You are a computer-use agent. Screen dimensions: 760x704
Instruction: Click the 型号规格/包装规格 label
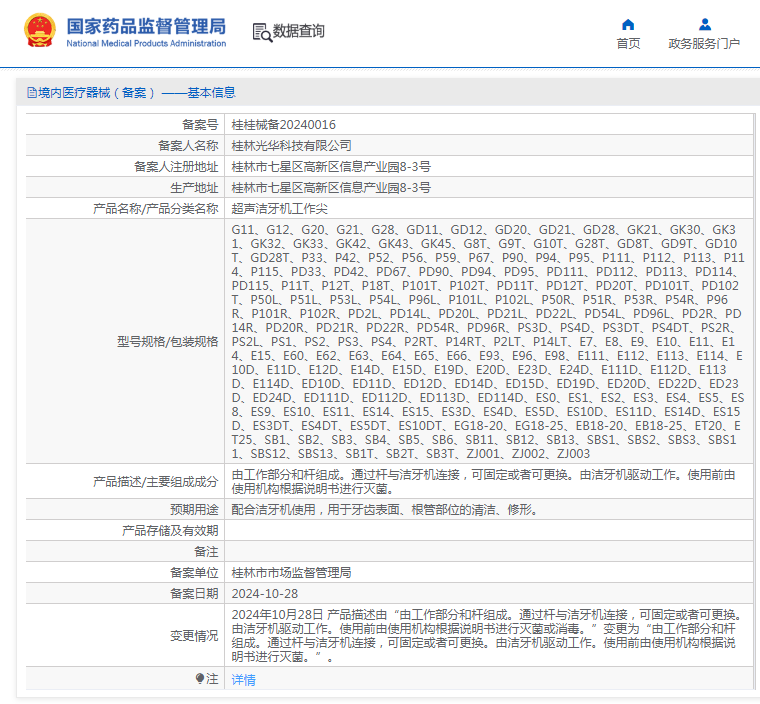click(x=168, y=341)
